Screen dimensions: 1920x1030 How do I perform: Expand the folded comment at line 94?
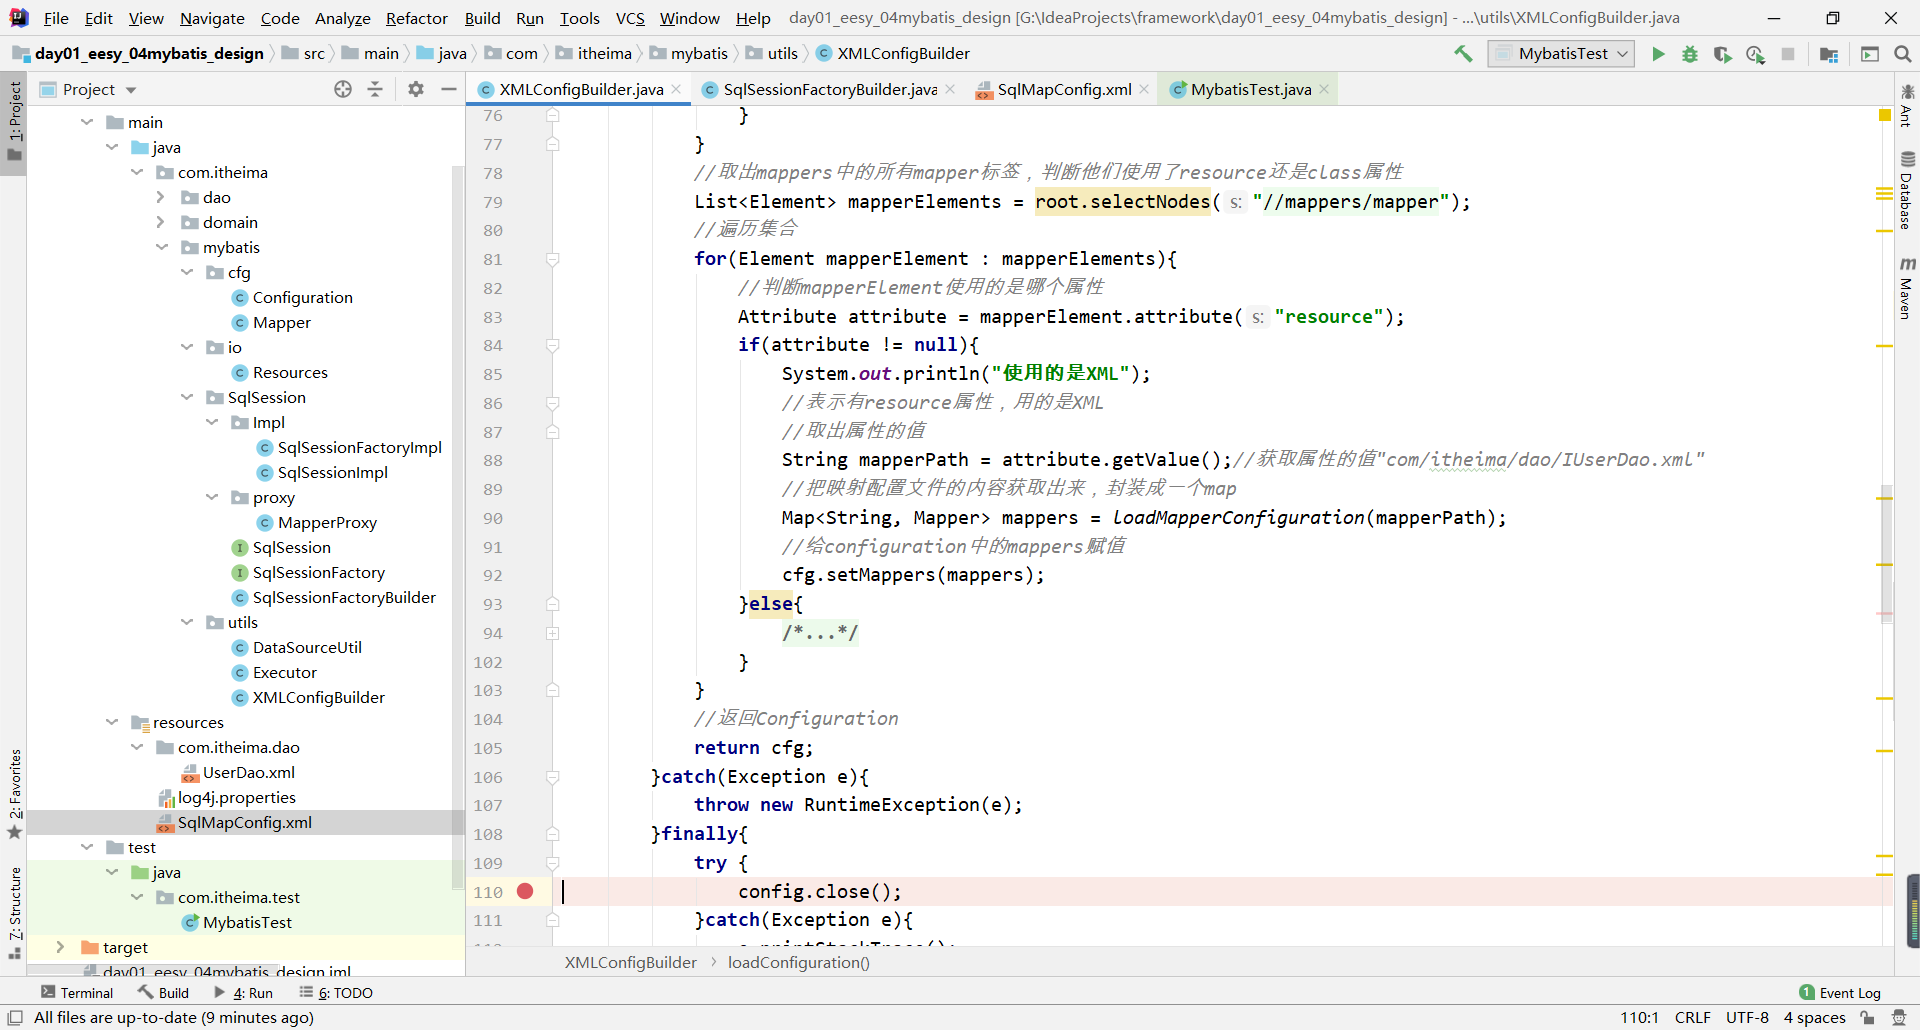pos(552,633)
